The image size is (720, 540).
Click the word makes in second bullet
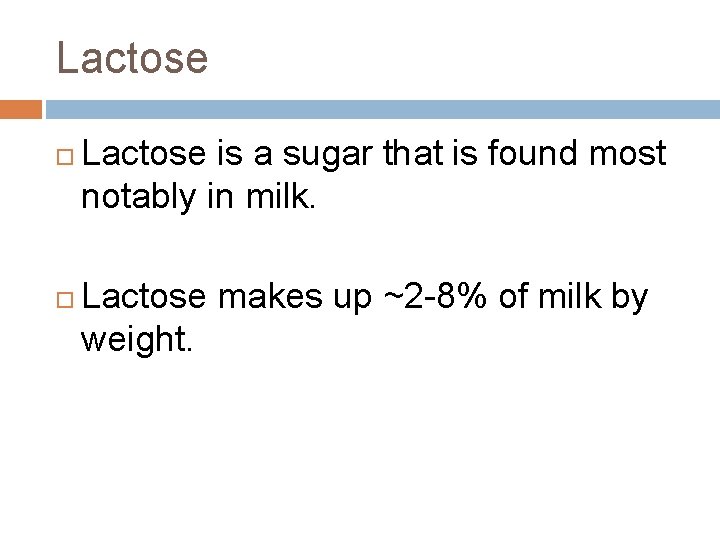pyautogui.click(x=270, y=296)
